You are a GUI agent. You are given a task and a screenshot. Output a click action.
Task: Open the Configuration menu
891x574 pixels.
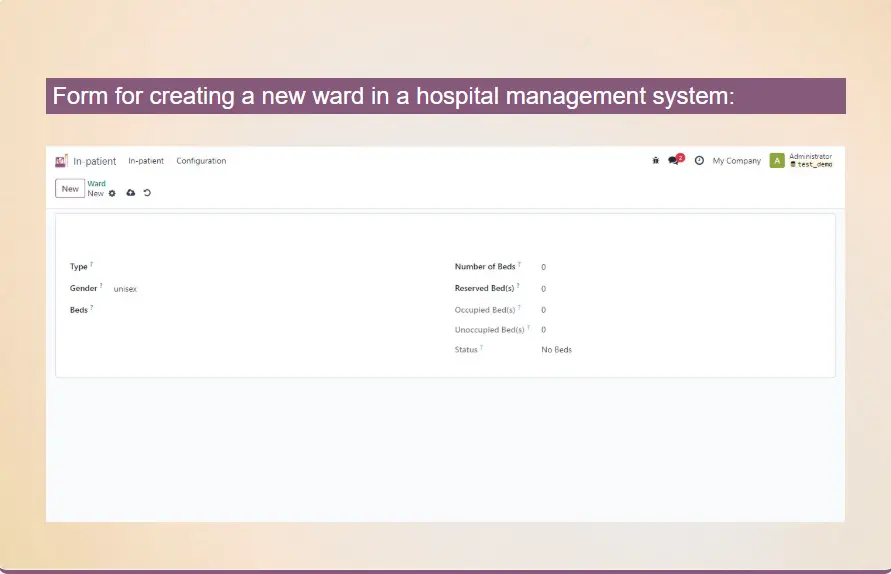[201, 161]
